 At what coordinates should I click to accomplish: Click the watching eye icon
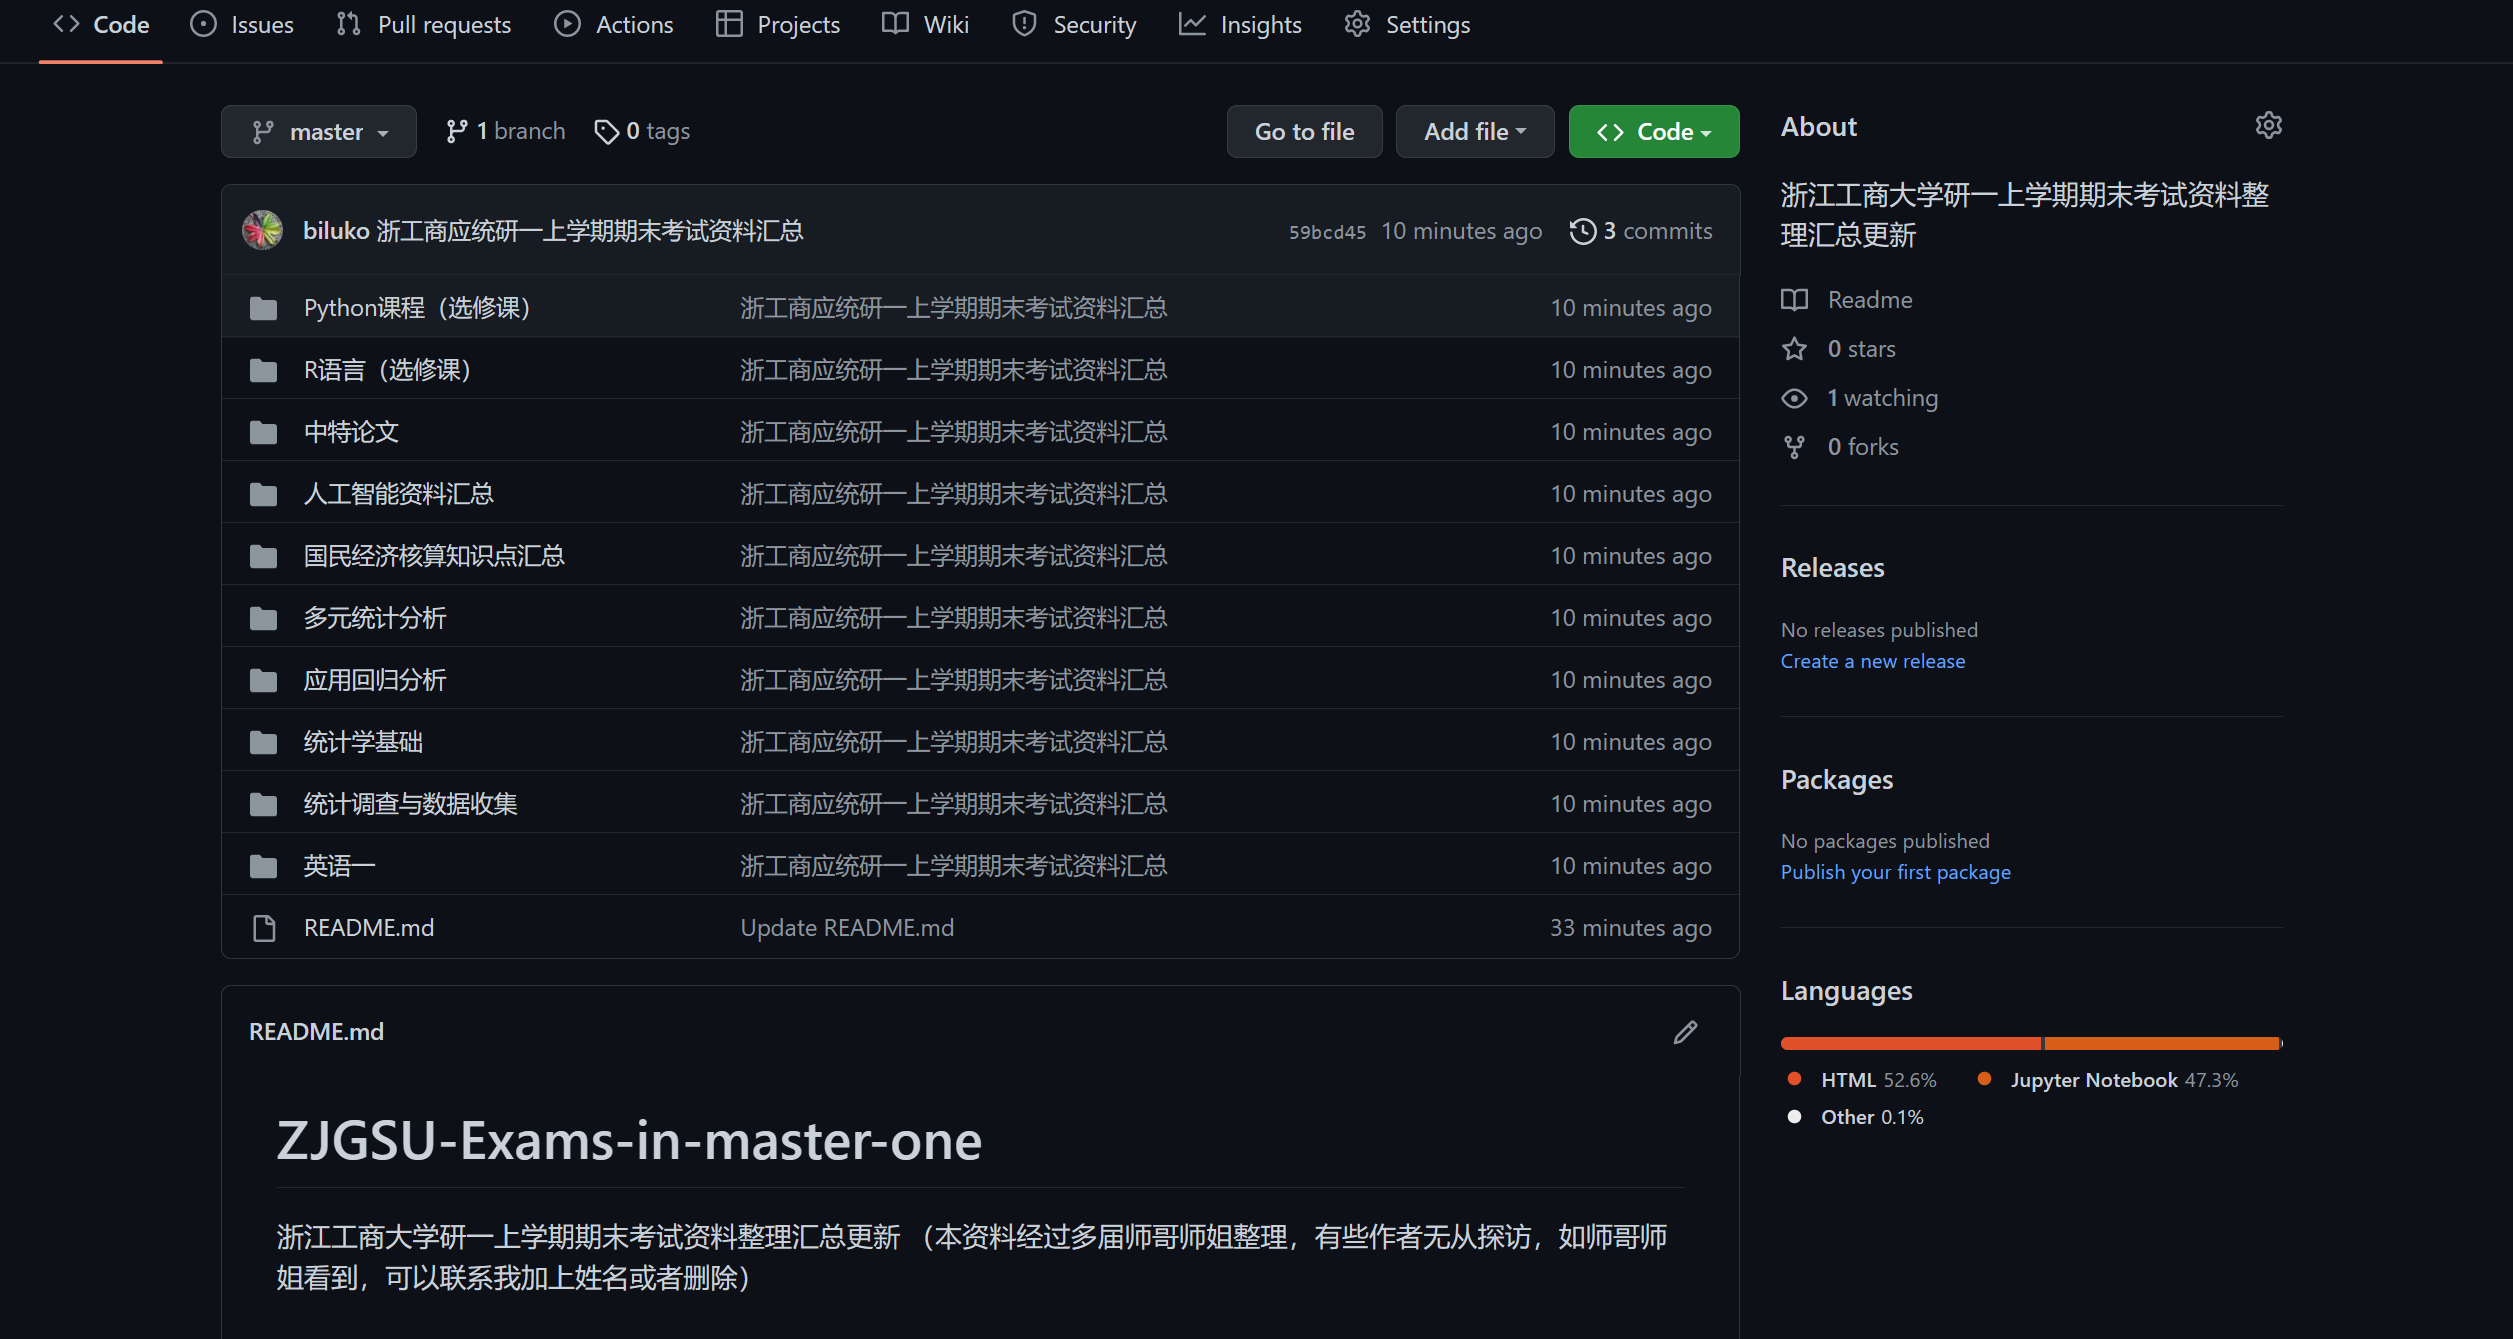pos(1795,398)
